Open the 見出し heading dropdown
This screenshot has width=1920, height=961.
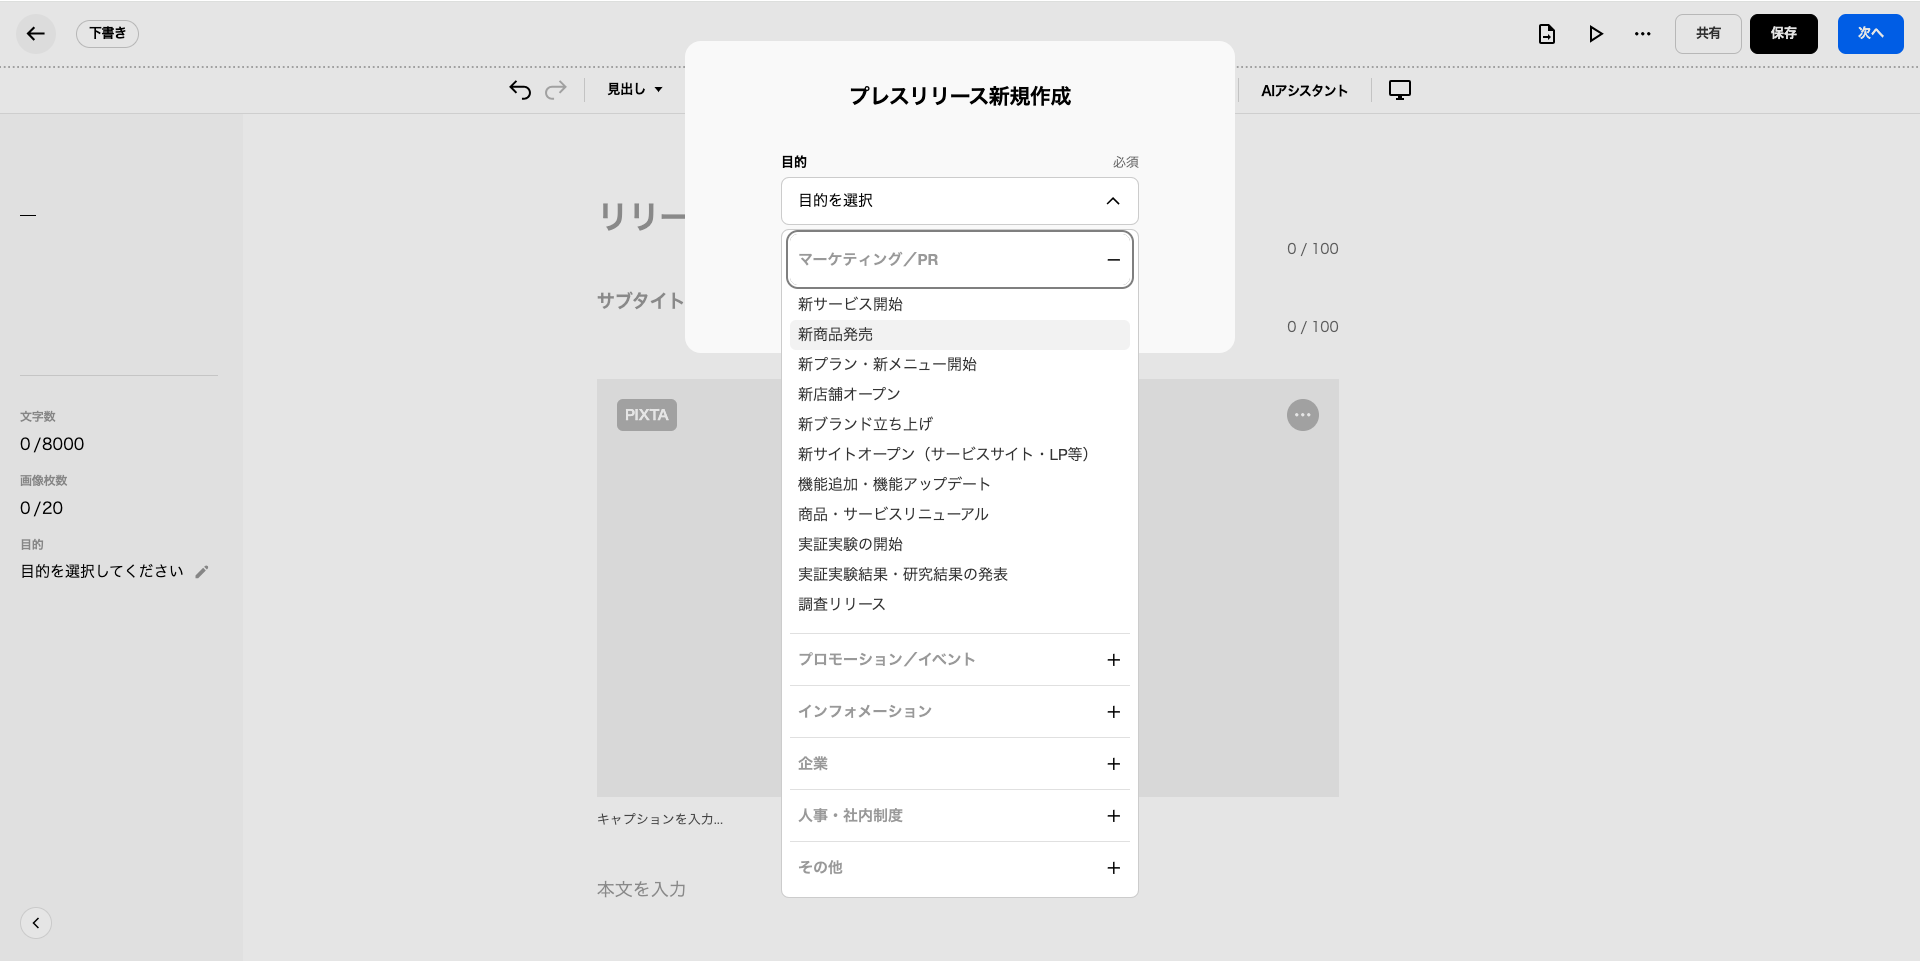click(635, 90)
